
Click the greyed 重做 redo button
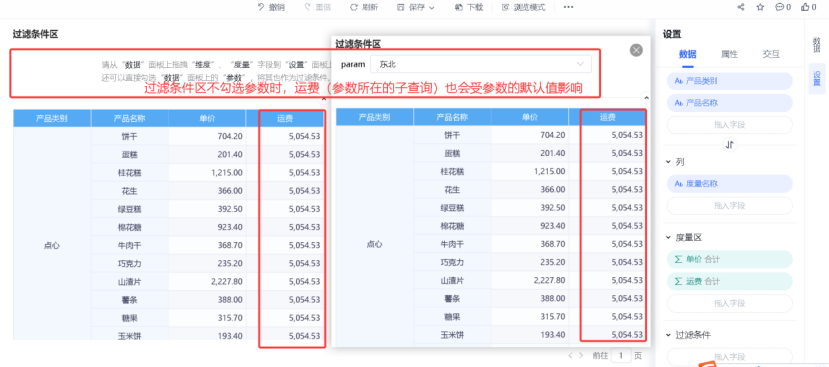(317, 7)
